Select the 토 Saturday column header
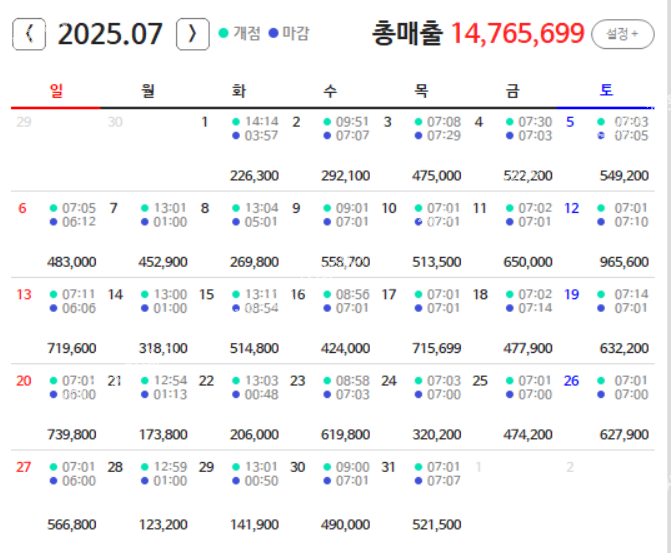 pos(606,91)
